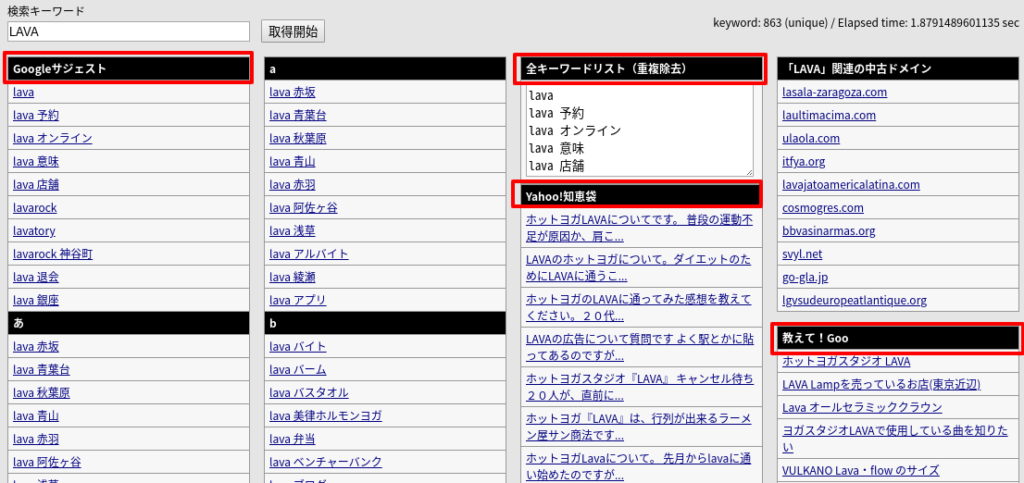Open the "lava アプリ" link
Image resolution: width=1024 pixels, height=483 pixels.
coord(298,300)
